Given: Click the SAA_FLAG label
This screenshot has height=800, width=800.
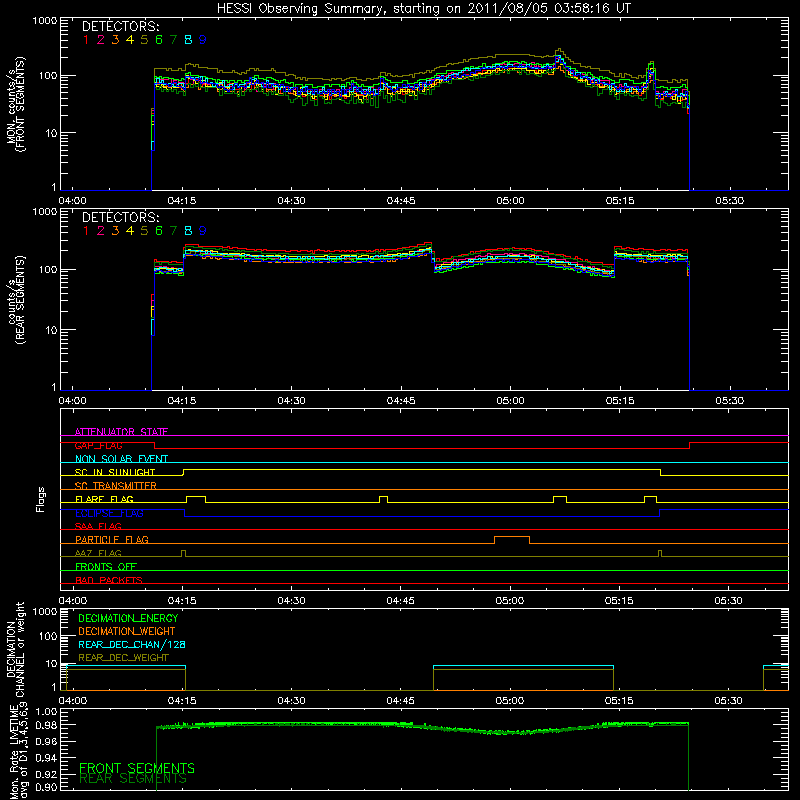Looking at the screenshot, I should [x=98, y=526].
